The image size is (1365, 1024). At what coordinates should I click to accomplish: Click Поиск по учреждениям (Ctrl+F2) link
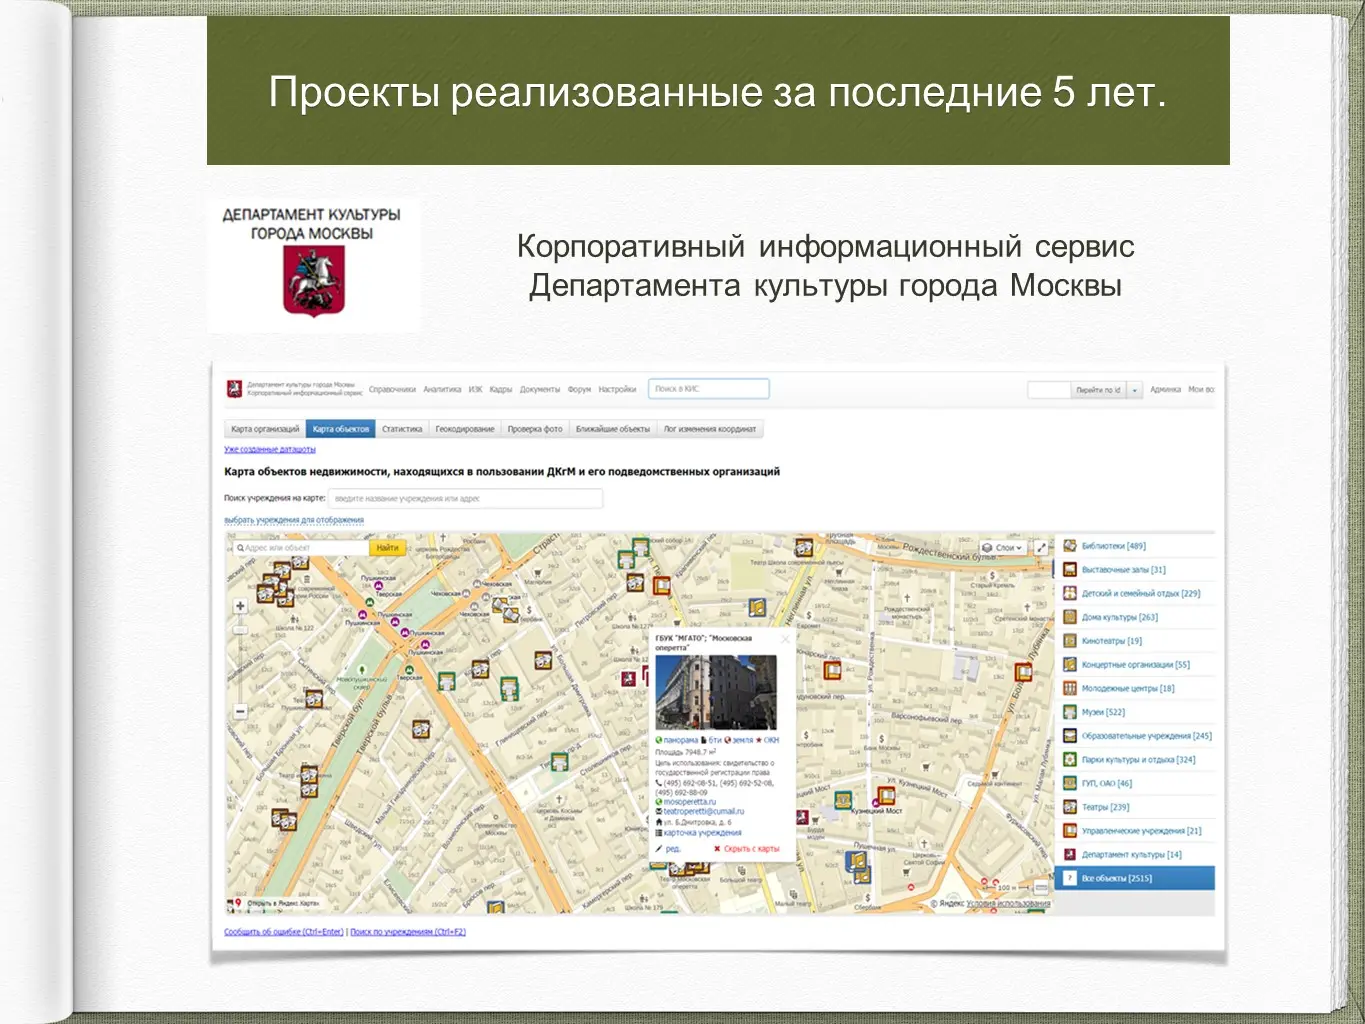tap(408, 932)
